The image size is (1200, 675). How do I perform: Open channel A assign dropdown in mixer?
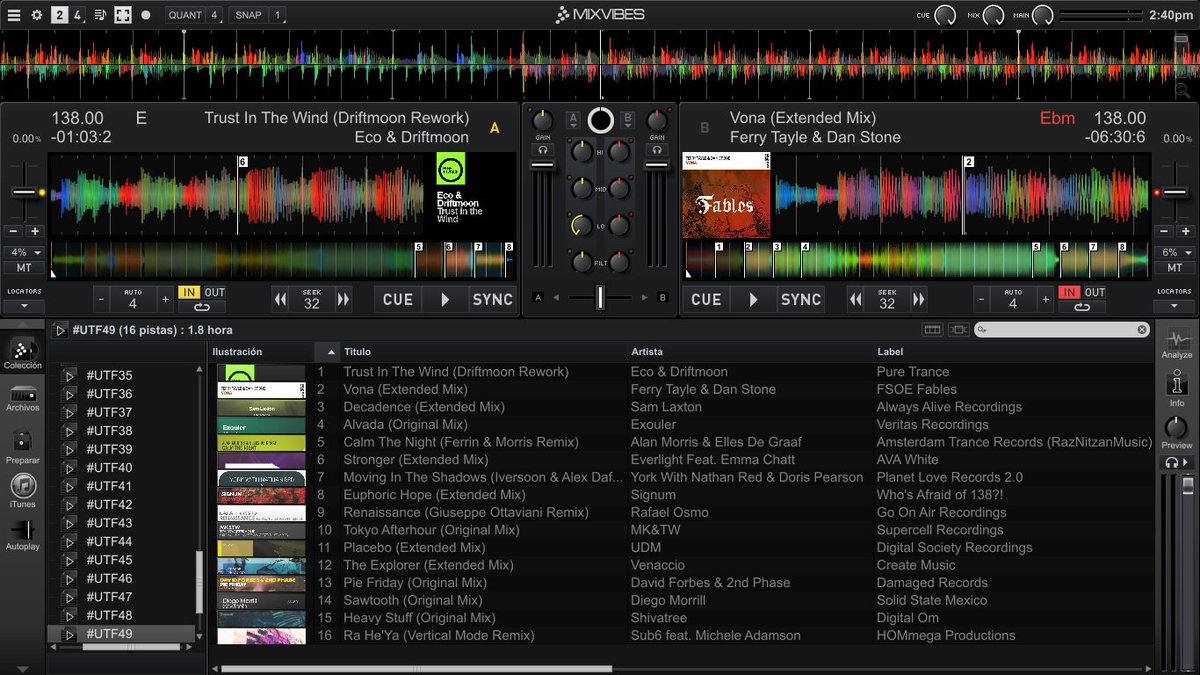coord(574,120)
